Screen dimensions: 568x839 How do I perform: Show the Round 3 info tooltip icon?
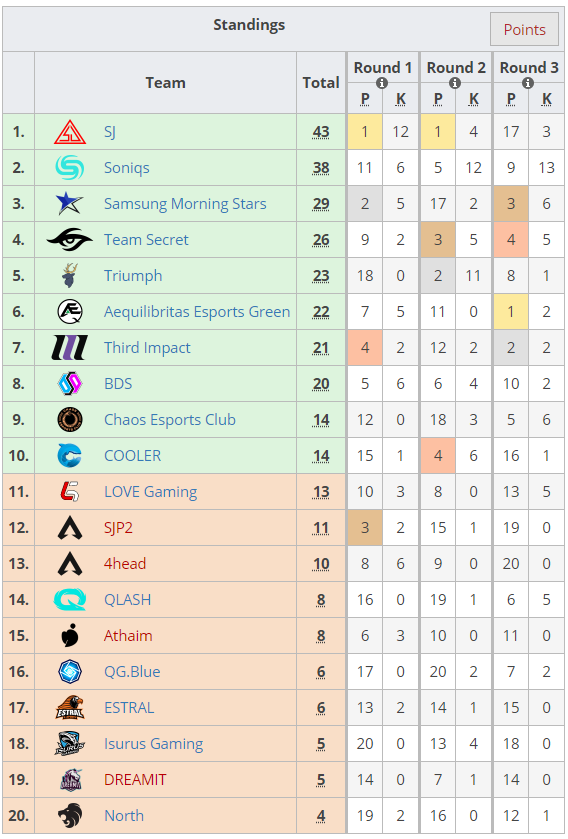[528, 83]
